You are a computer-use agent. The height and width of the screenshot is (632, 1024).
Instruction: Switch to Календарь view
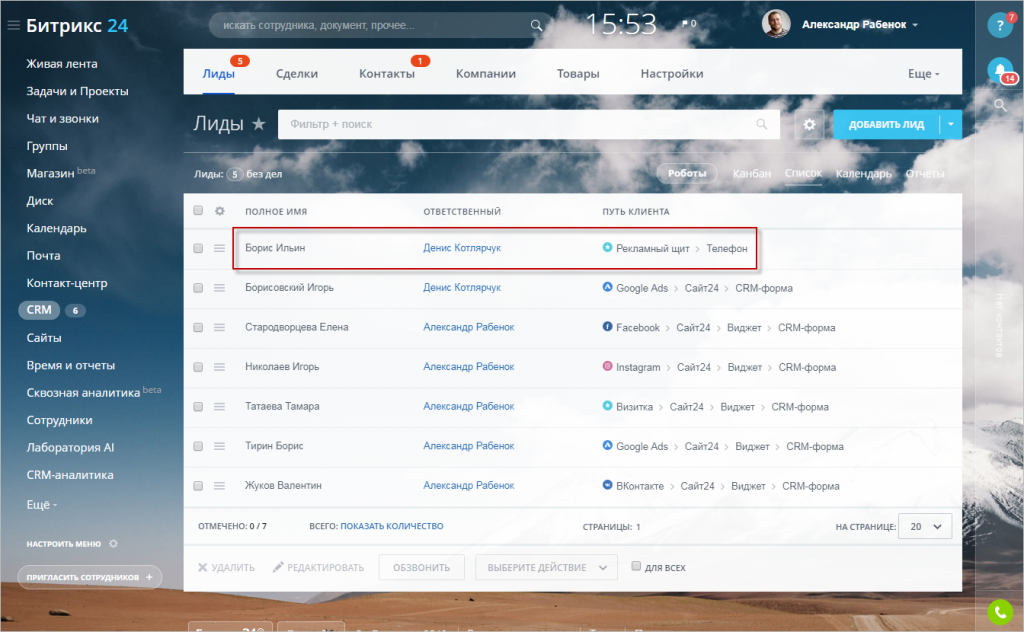click(863, 174)
